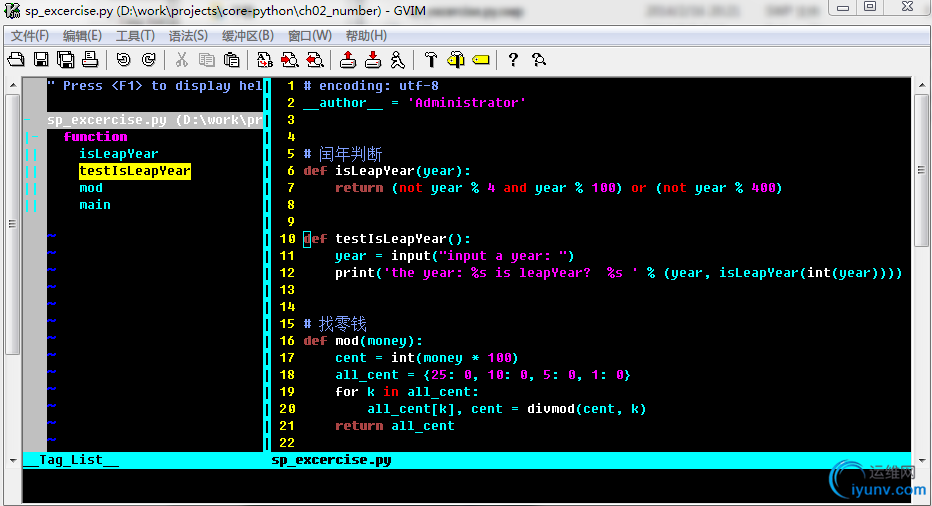Image resolution: width=932 pixels, height=506 pixels.
Task: Click the Find Next icon
Action: click(289, 59)
